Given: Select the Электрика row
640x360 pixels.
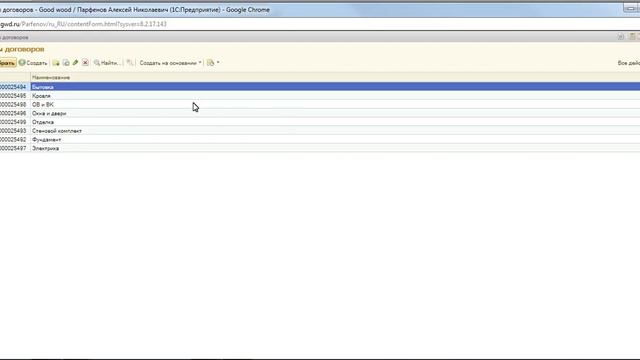Looking at the screenshot, I should [335, 148].
